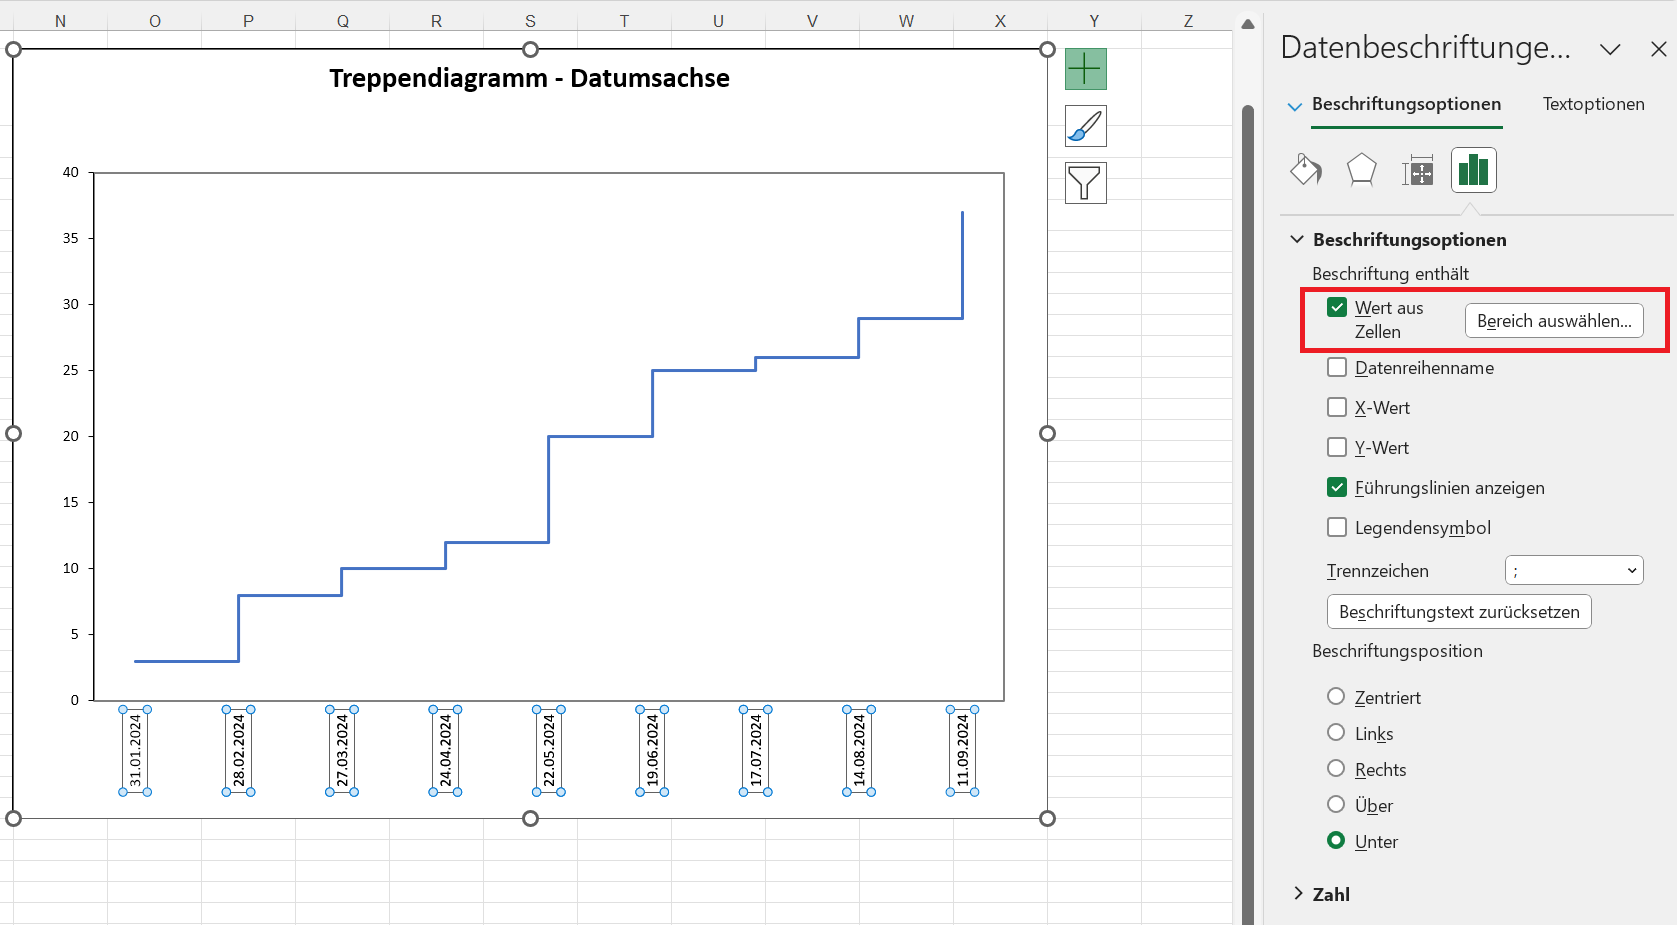Select column header N
The image size is (1677, 925).
[x=60, y=21]
